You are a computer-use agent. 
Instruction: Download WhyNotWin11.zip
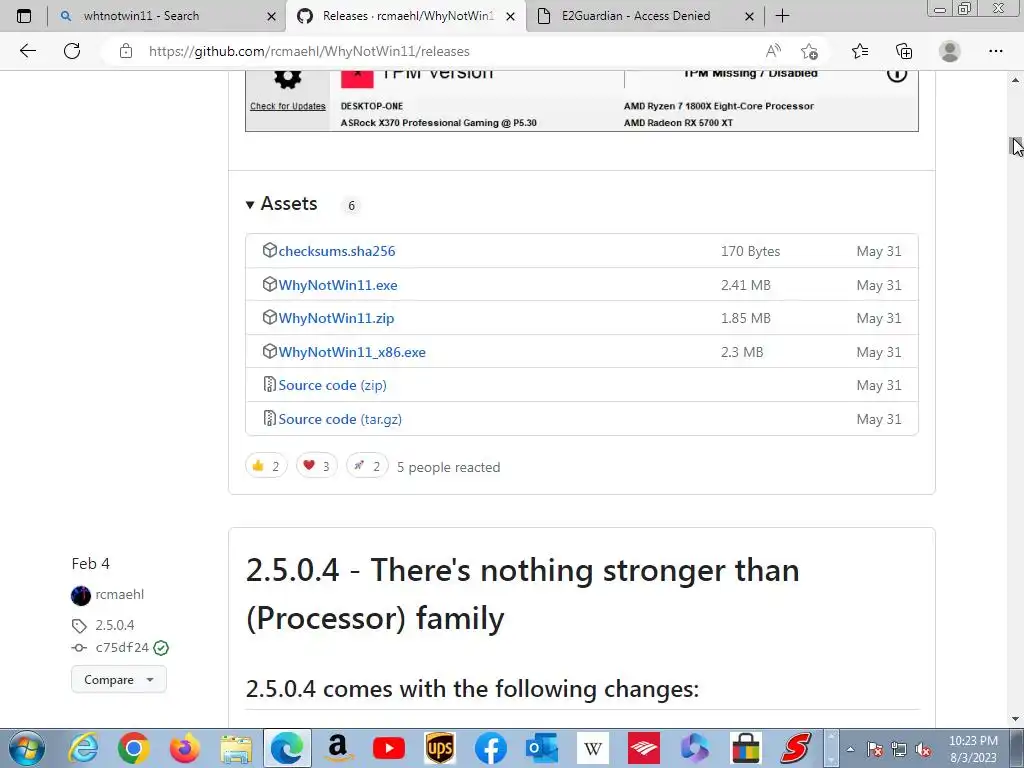[336, 319]
